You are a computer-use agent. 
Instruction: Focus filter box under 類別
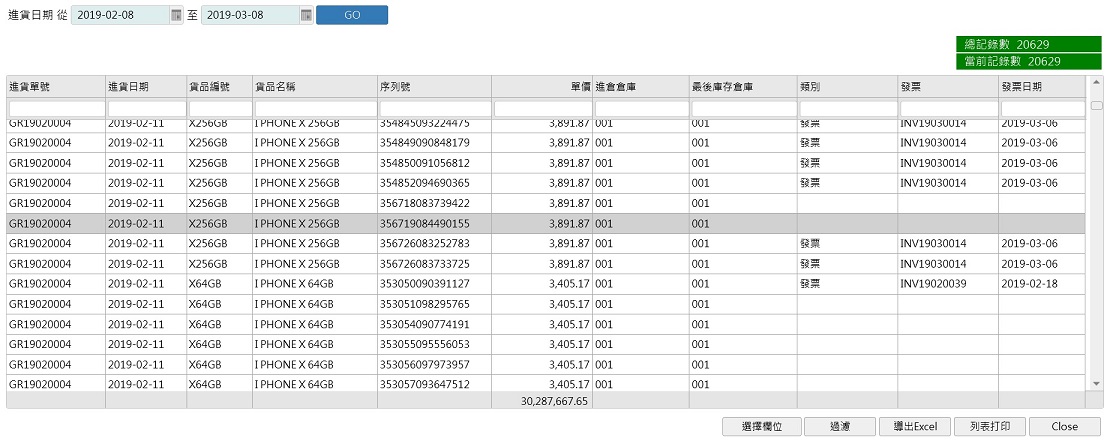[x=849, y=109]
